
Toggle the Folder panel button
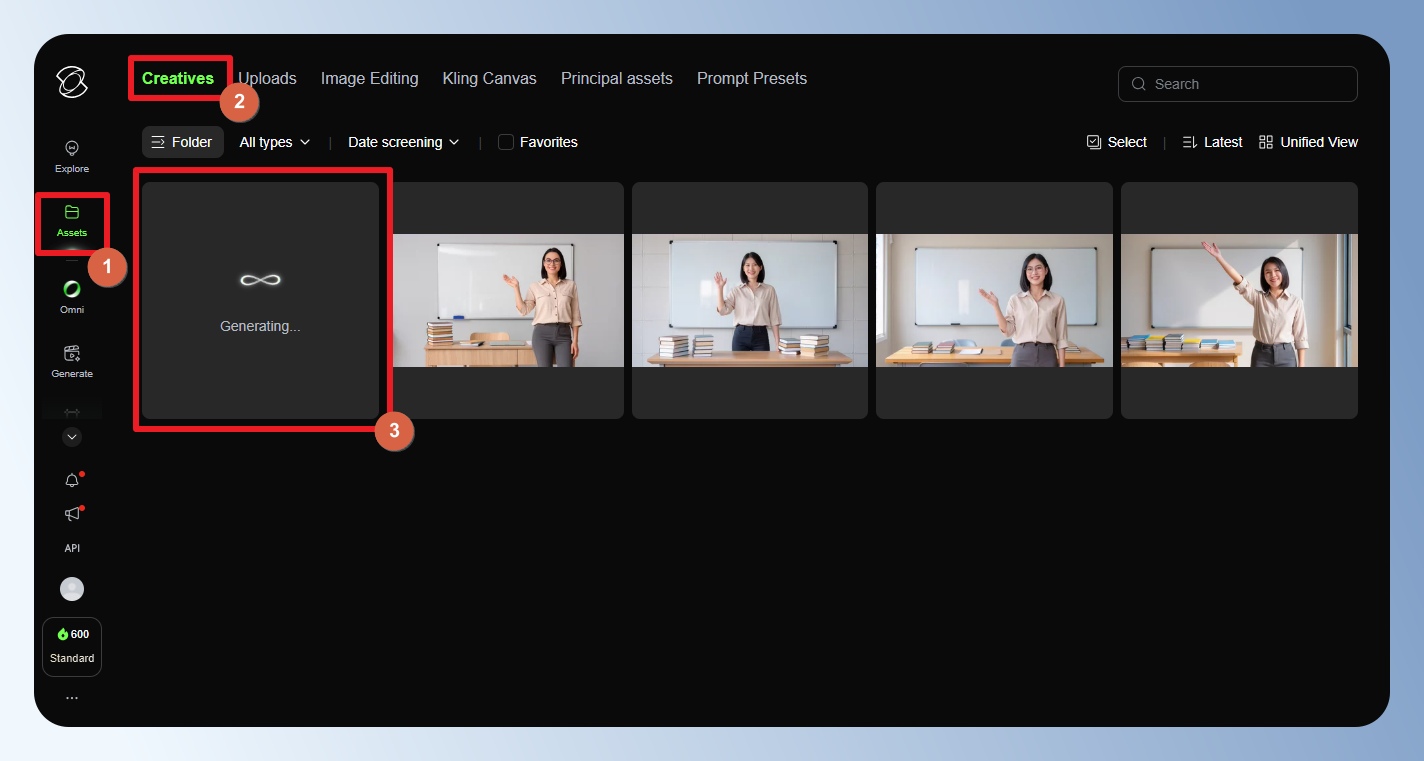(182, 142)
